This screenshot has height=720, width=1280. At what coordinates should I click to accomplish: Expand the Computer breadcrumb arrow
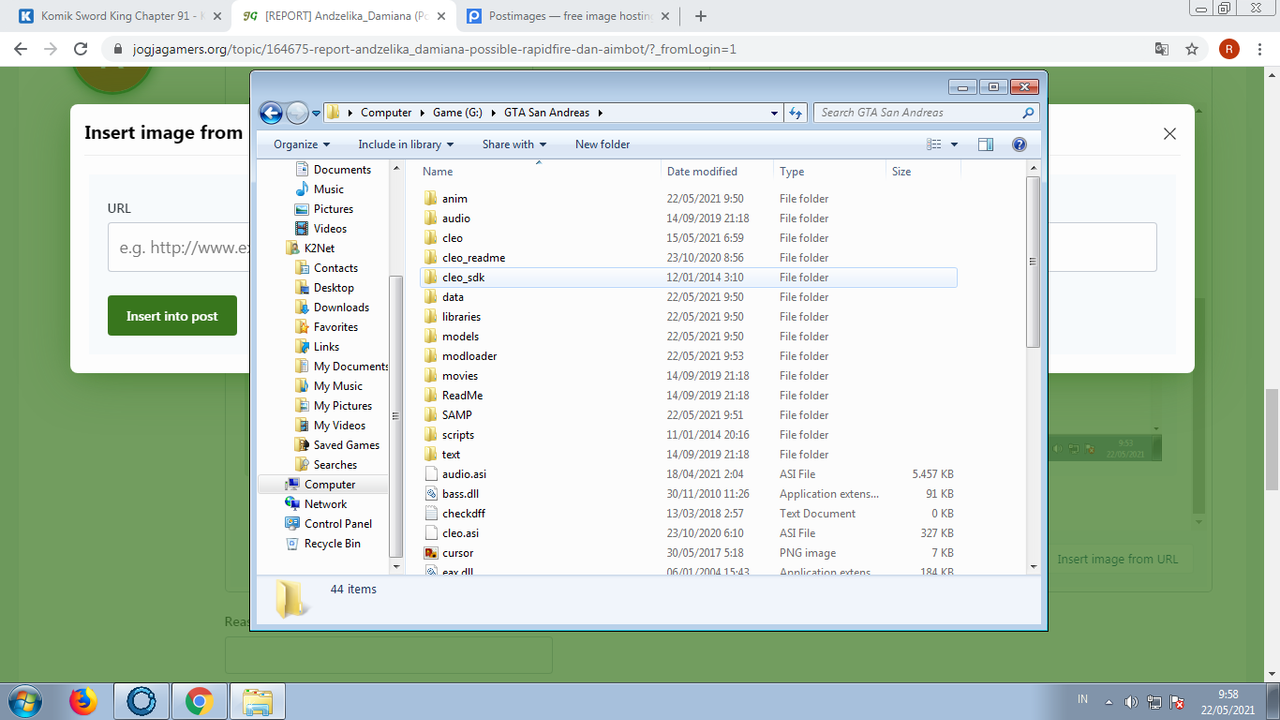tap(422, 113)
